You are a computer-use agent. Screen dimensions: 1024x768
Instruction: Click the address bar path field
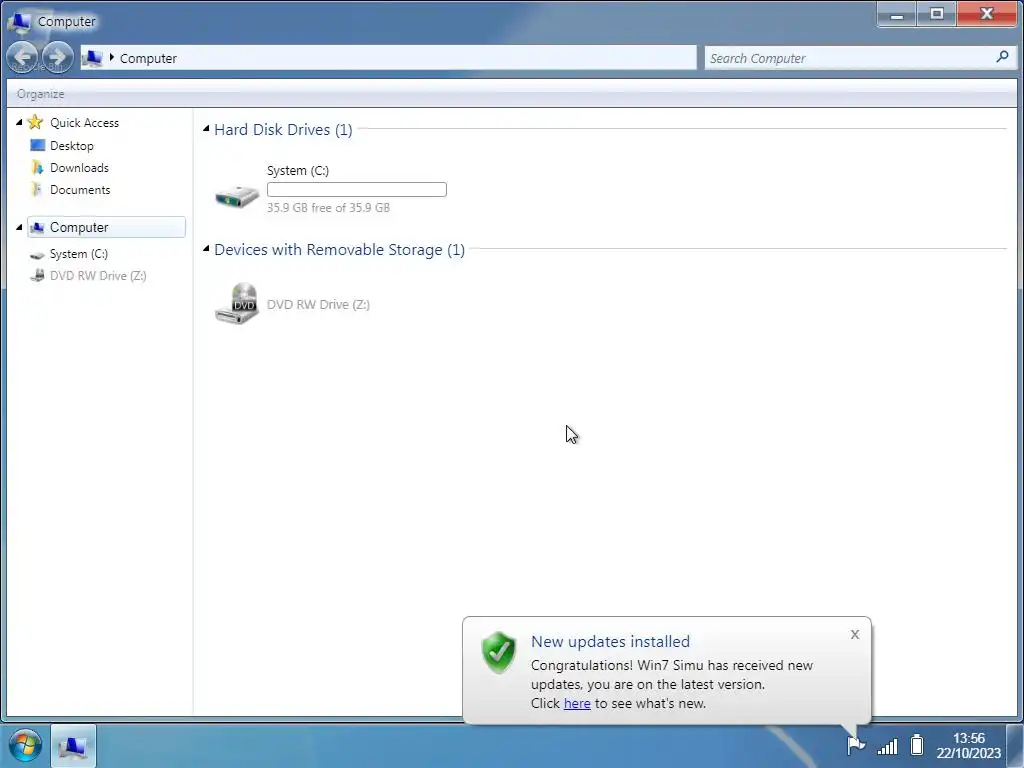[x=389, y=57]
